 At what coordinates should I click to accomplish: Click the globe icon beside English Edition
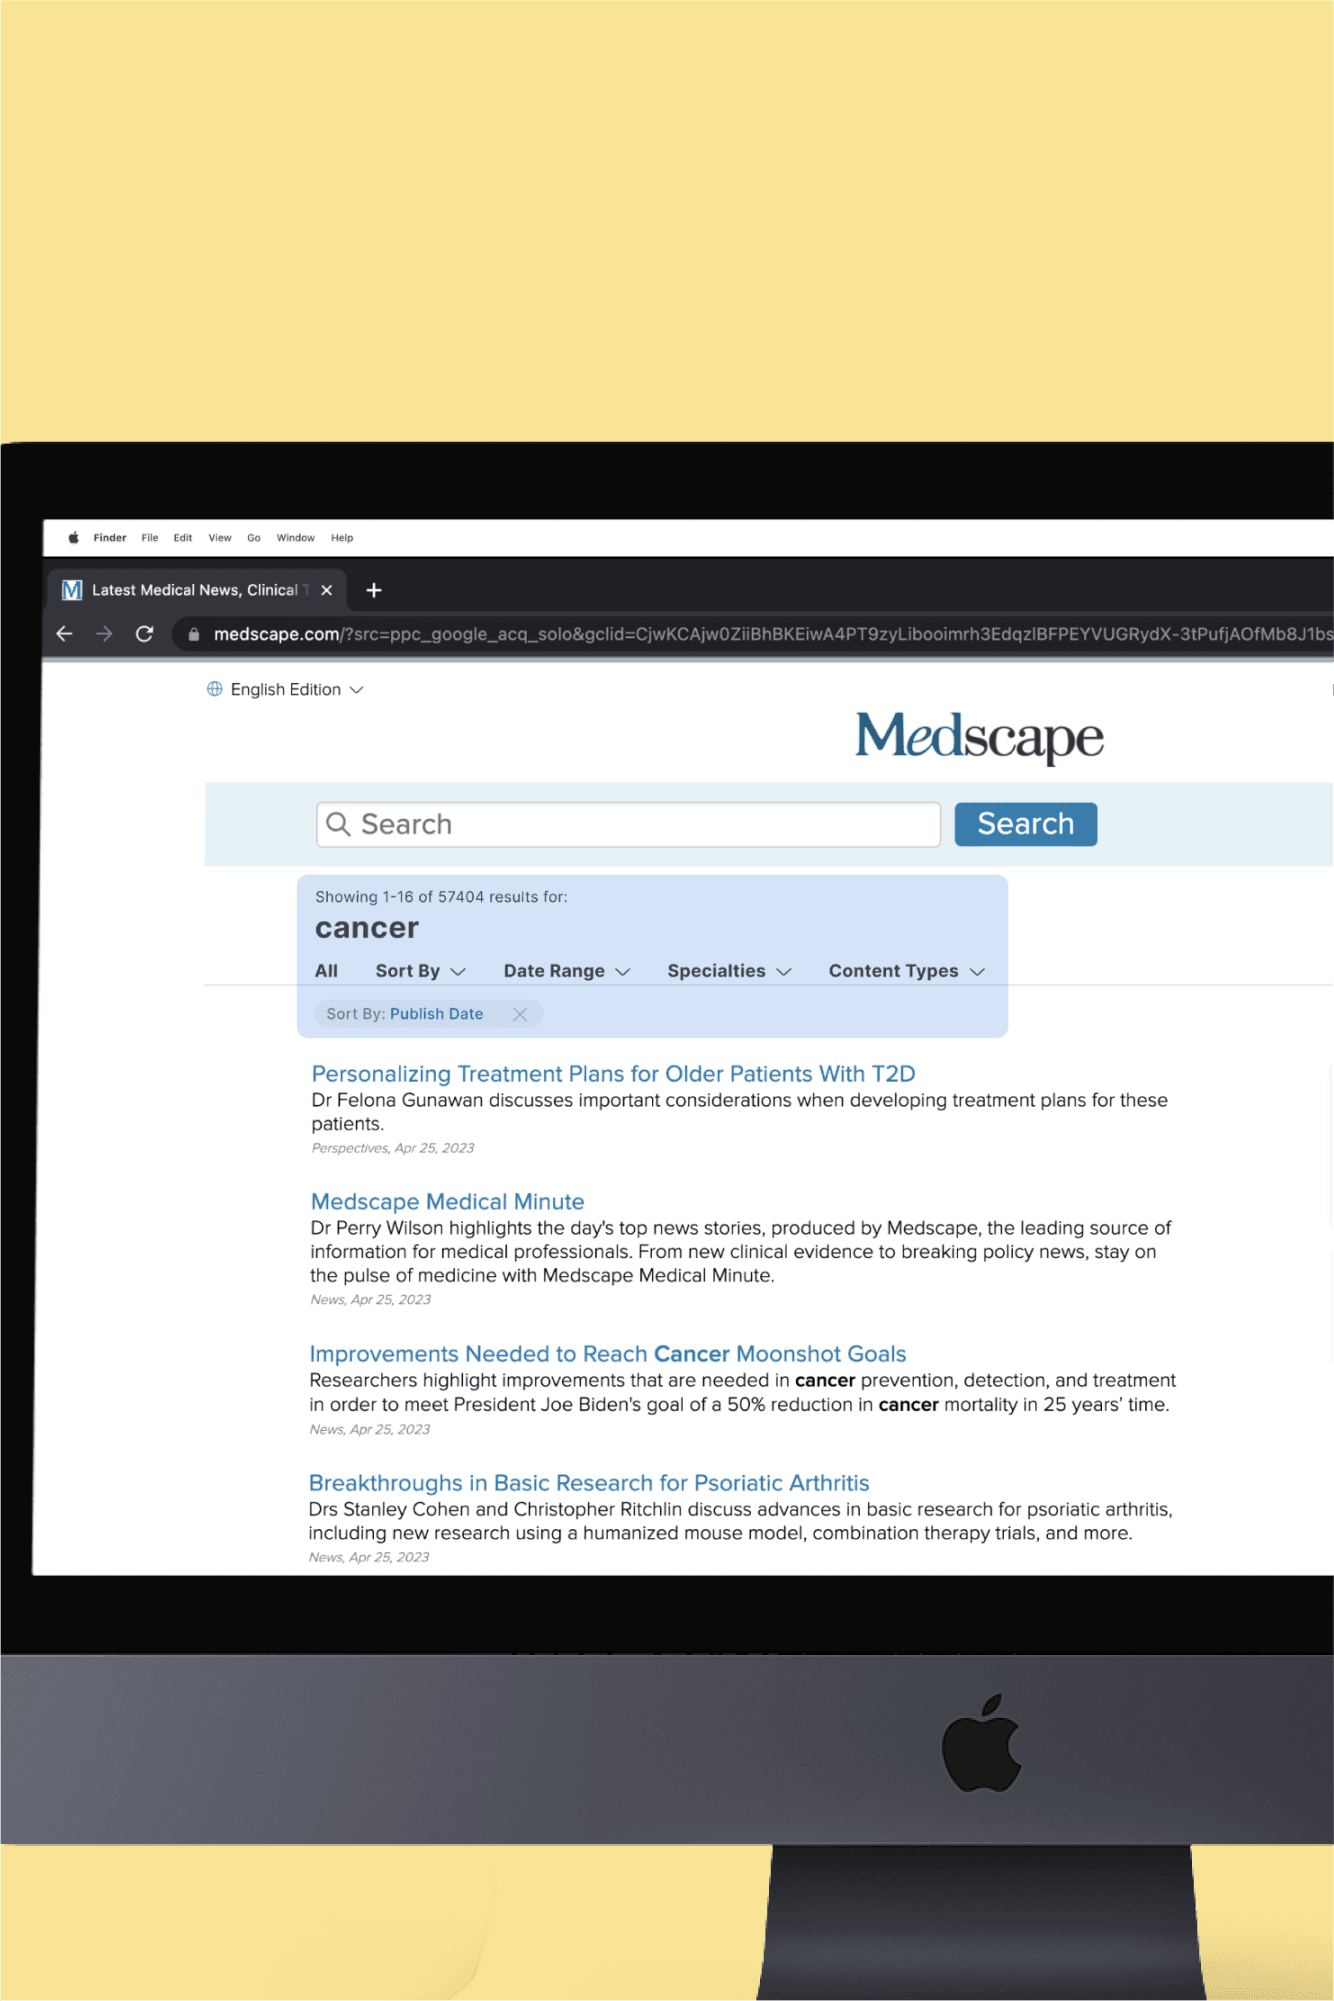215,689
